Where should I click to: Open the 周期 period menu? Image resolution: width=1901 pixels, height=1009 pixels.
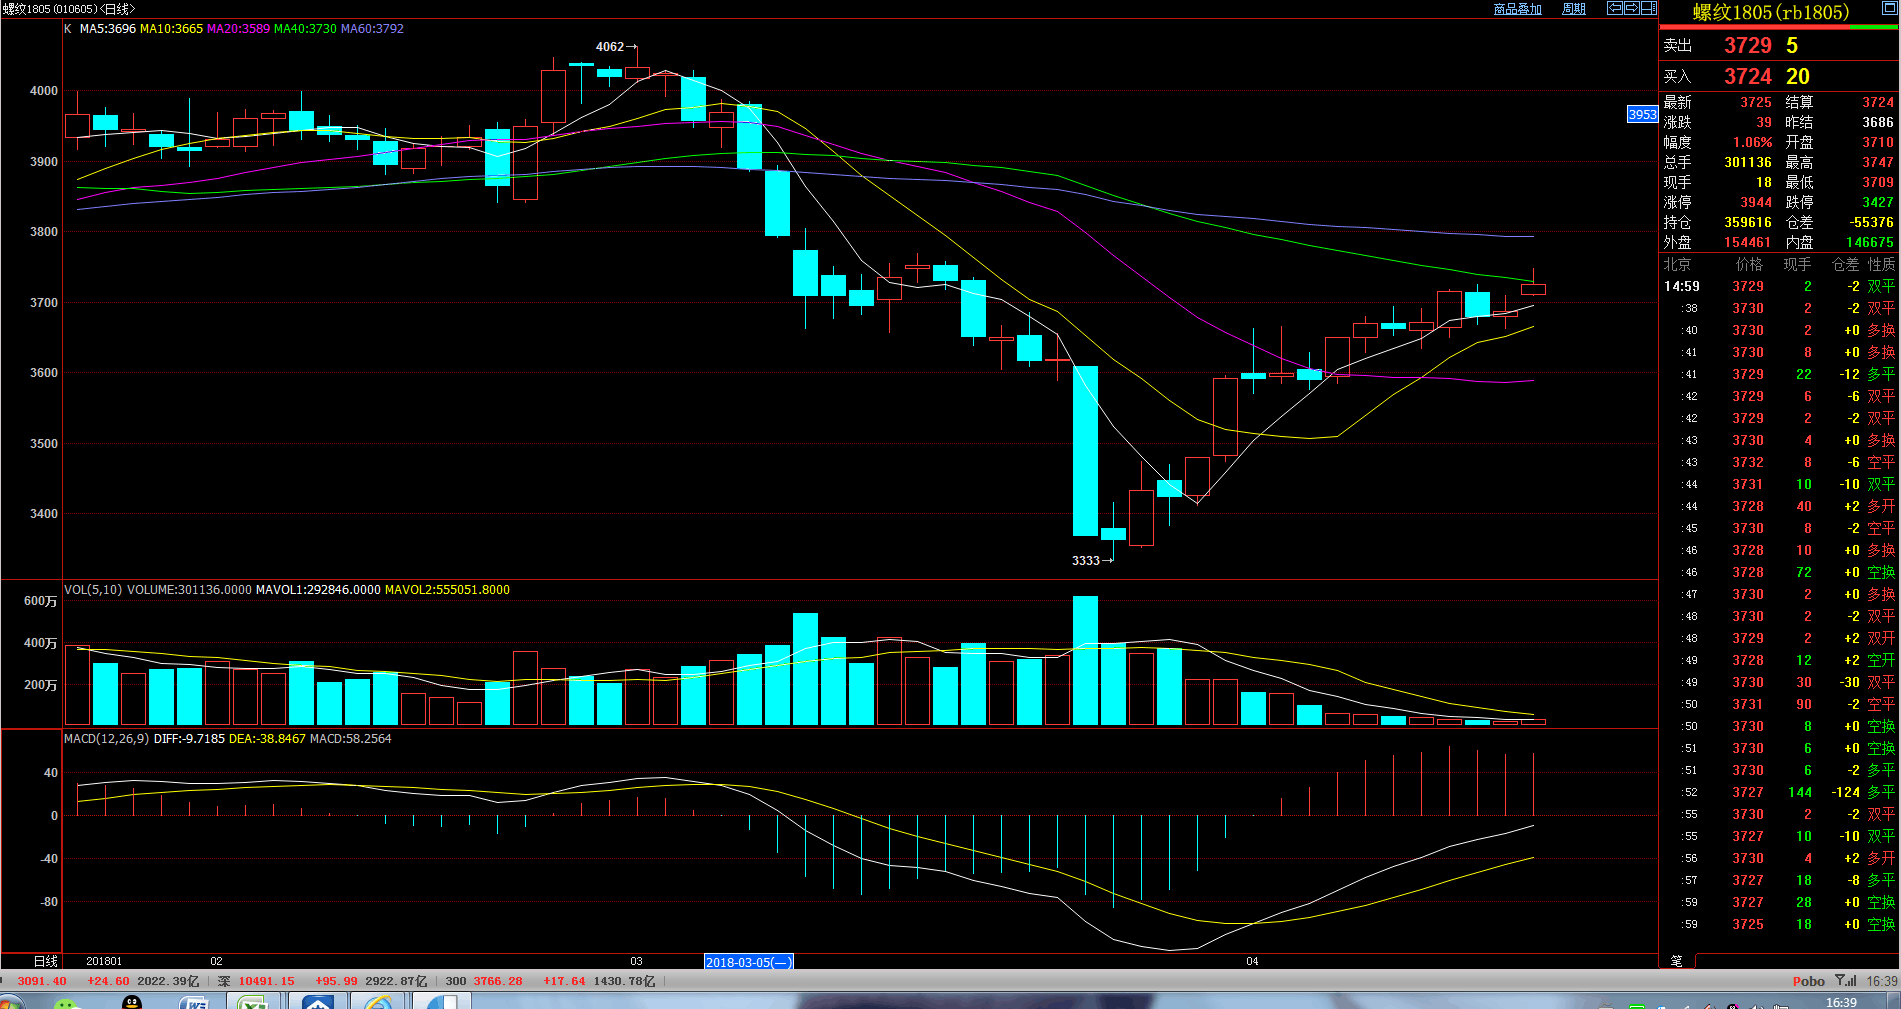coord(1574,9)
